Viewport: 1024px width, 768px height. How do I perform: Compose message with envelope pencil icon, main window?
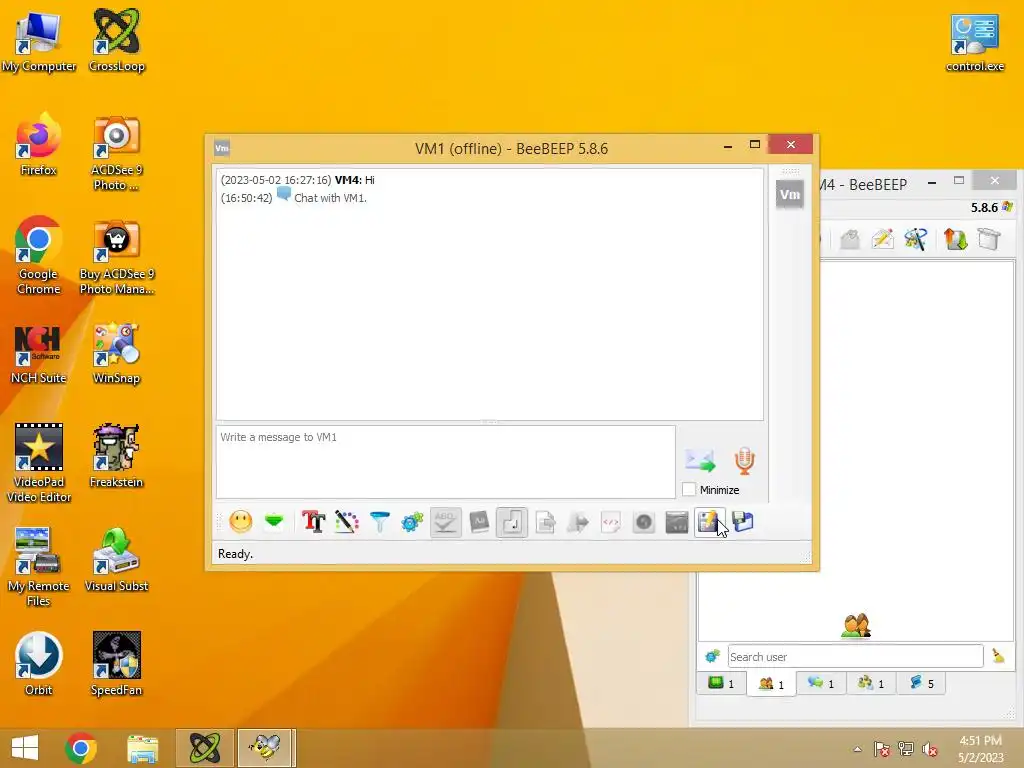click(883, 239)
